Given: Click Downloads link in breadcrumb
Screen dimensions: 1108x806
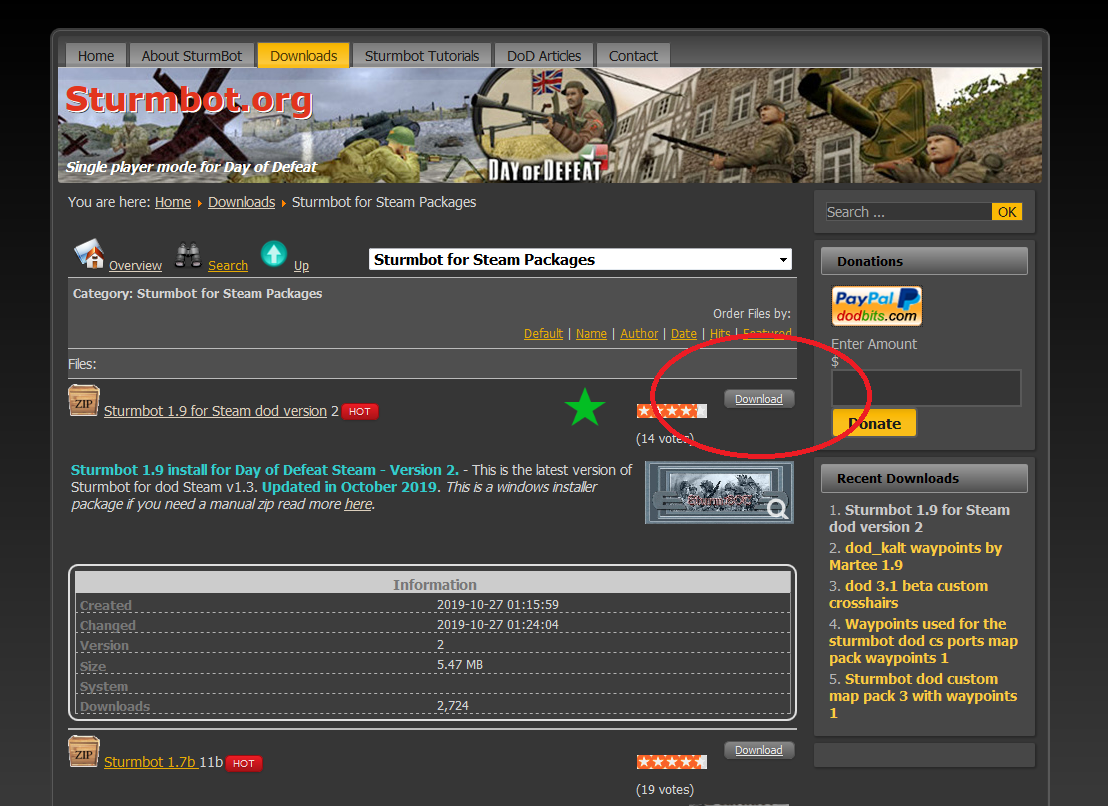Looking at the screenshot, I should (241, 202).
